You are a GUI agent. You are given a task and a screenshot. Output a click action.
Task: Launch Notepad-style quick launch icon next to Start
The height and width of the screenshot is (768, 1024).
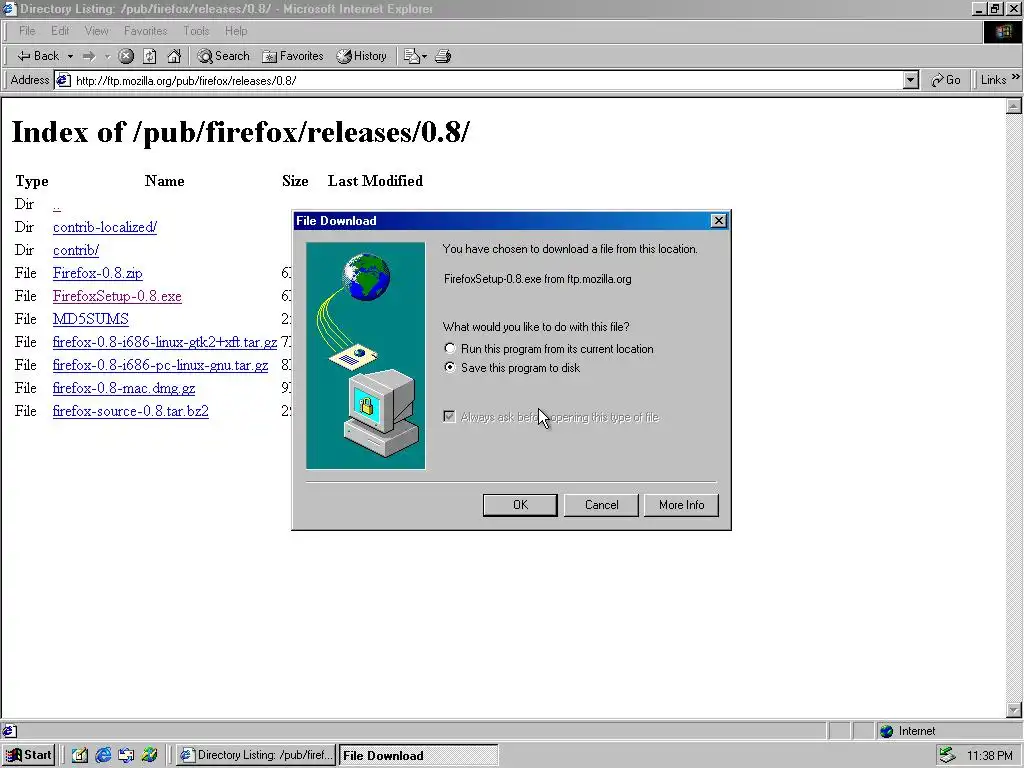click(80, 756)
